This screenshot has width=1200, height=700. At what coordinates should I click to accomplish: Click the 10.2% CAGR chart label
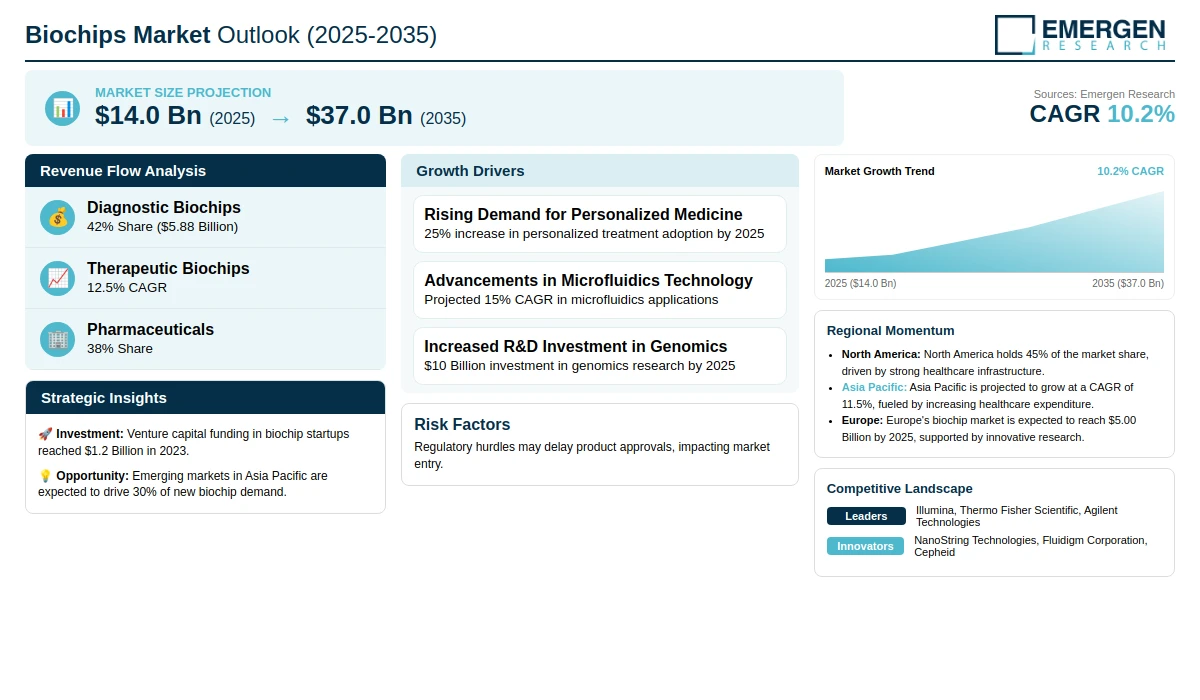pyautogui.click(x=1130, y=171)
